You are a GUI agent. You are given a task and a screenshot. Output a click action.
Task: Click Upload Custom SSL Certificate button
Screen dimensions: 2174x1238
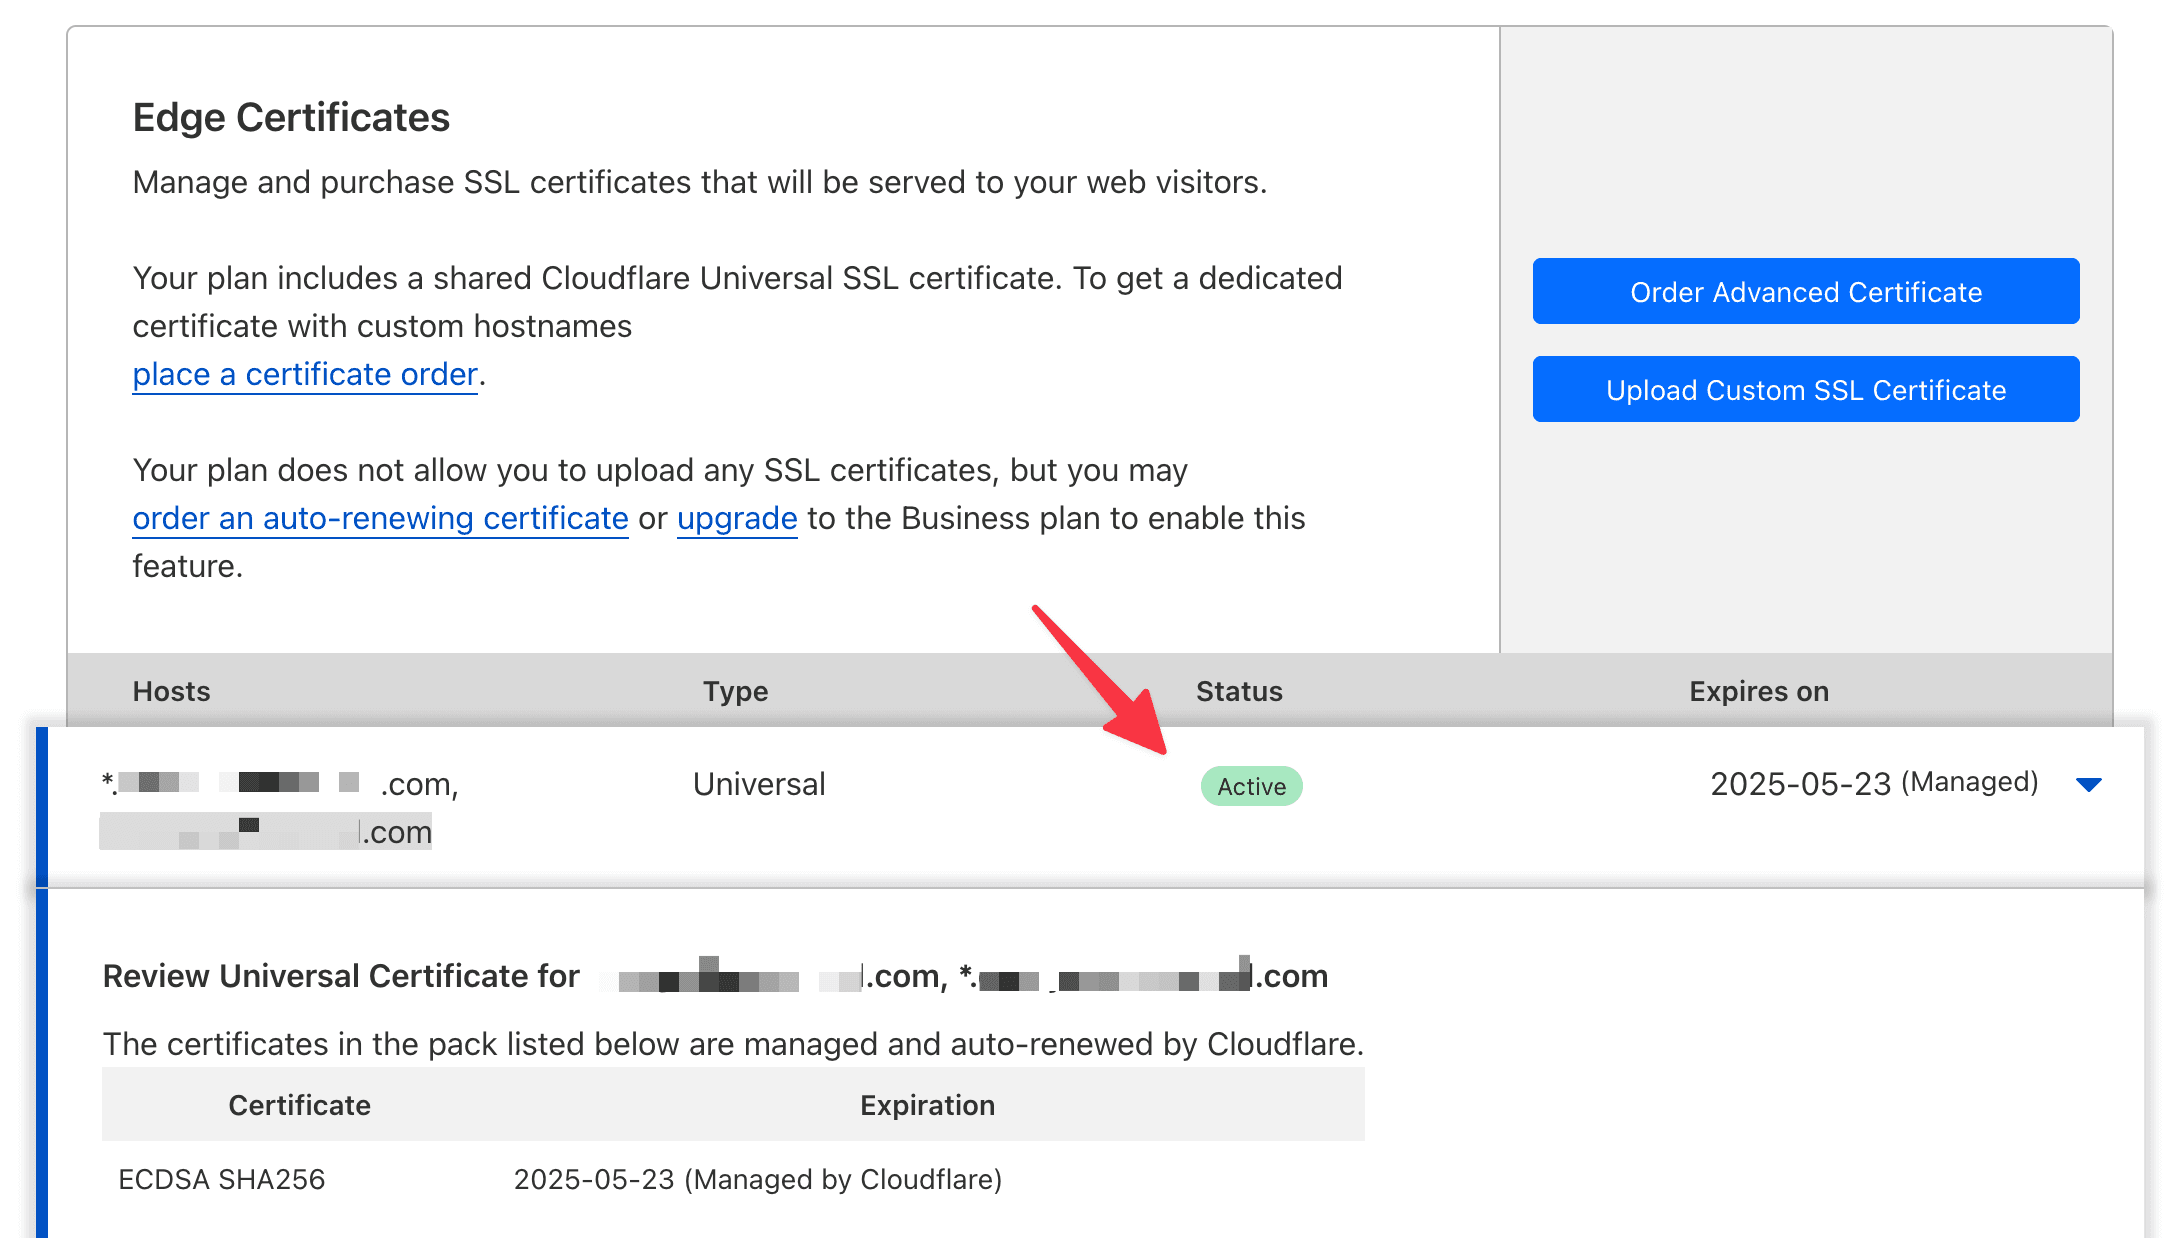pos(1805,389)
